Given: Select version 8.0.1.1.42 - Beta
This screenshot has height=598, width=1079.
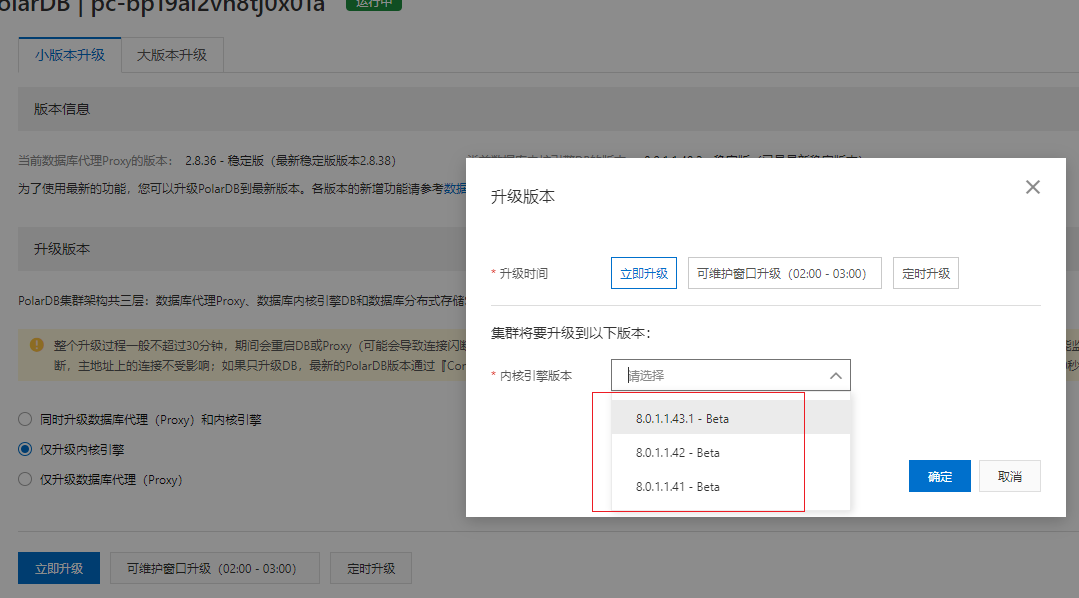Looking at the screenshot, I should [731, 452].
